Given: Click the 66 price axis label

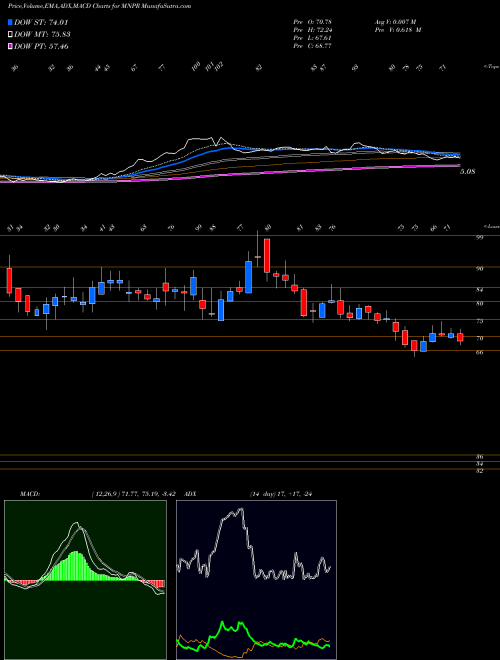Looking at the screenshot, I should tap(479, 352).
